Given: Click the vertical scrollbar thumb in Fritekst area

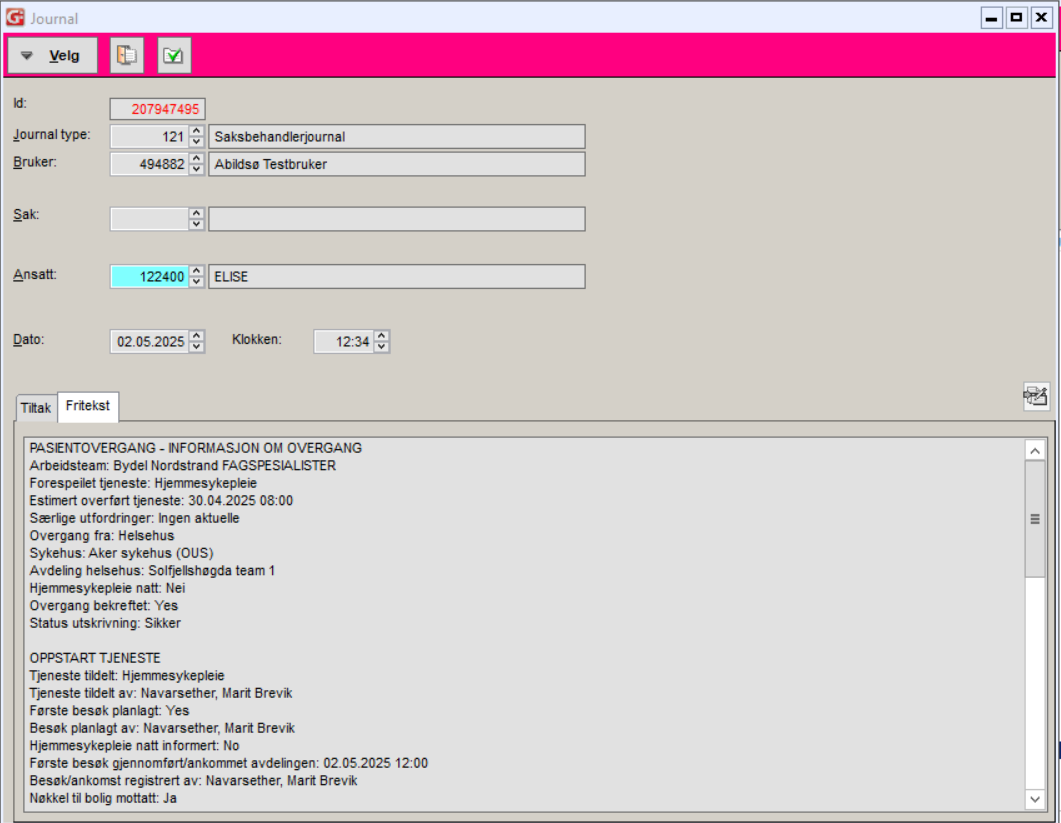Looking at the screenshot, I should pos(1035,518).
